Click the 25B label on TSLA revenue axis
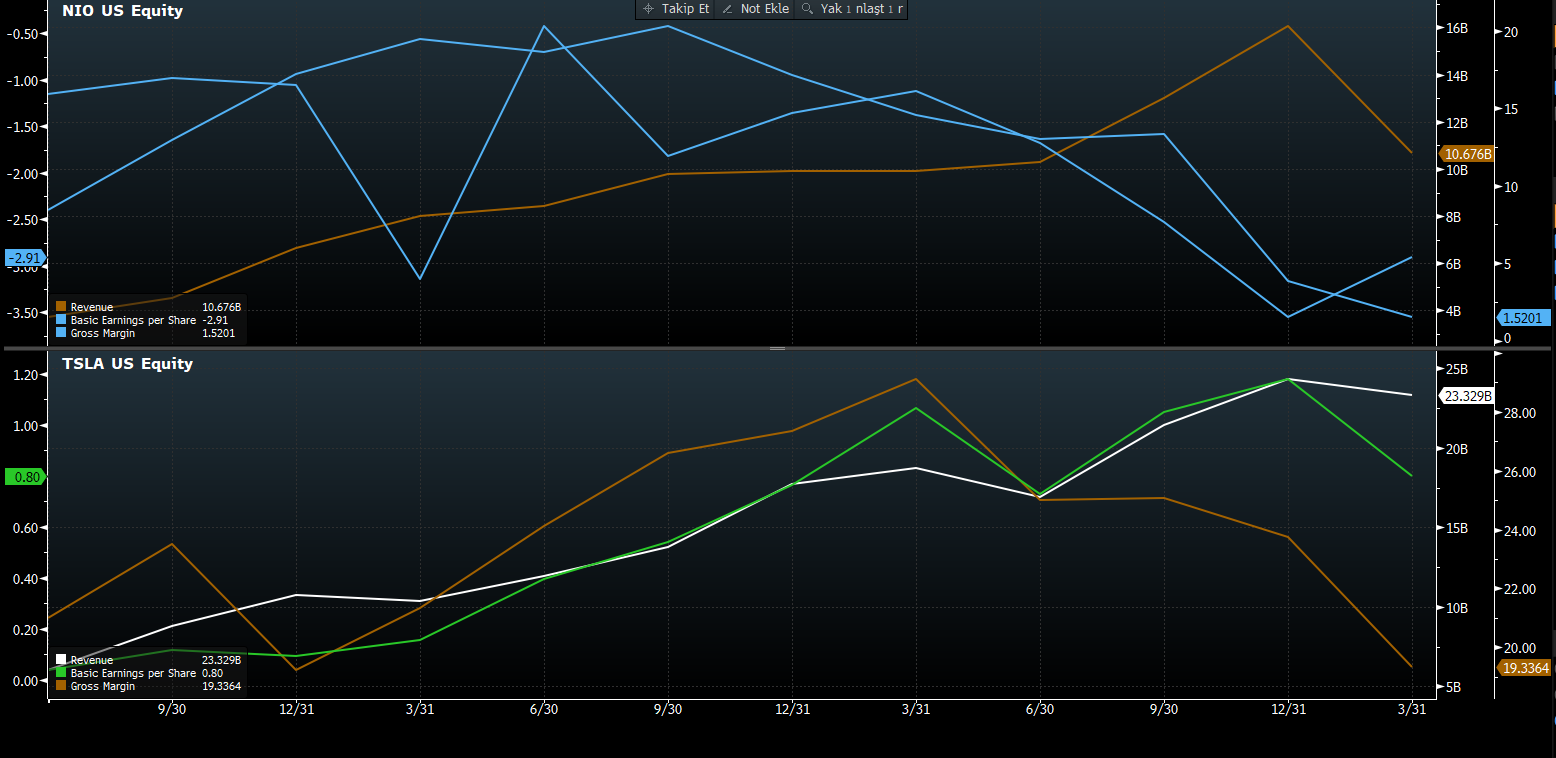The height and width of the screenshot is (758, 1556). tap(1457, 370)
